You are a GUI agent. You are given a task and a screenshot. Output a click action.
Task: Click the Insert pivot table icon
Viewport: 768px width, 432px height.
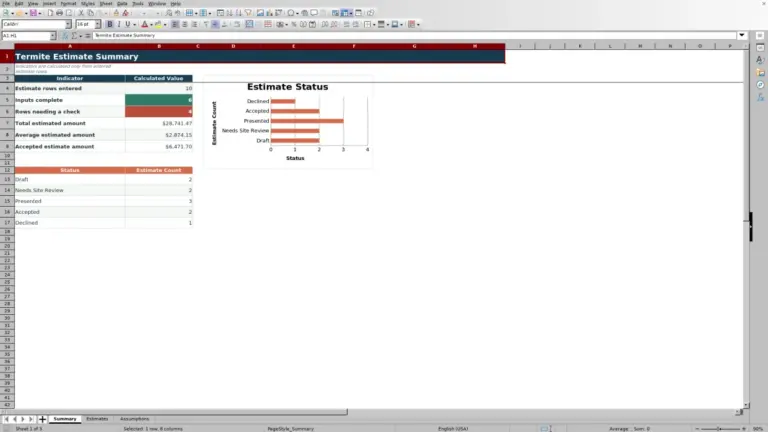pos(279,13)
